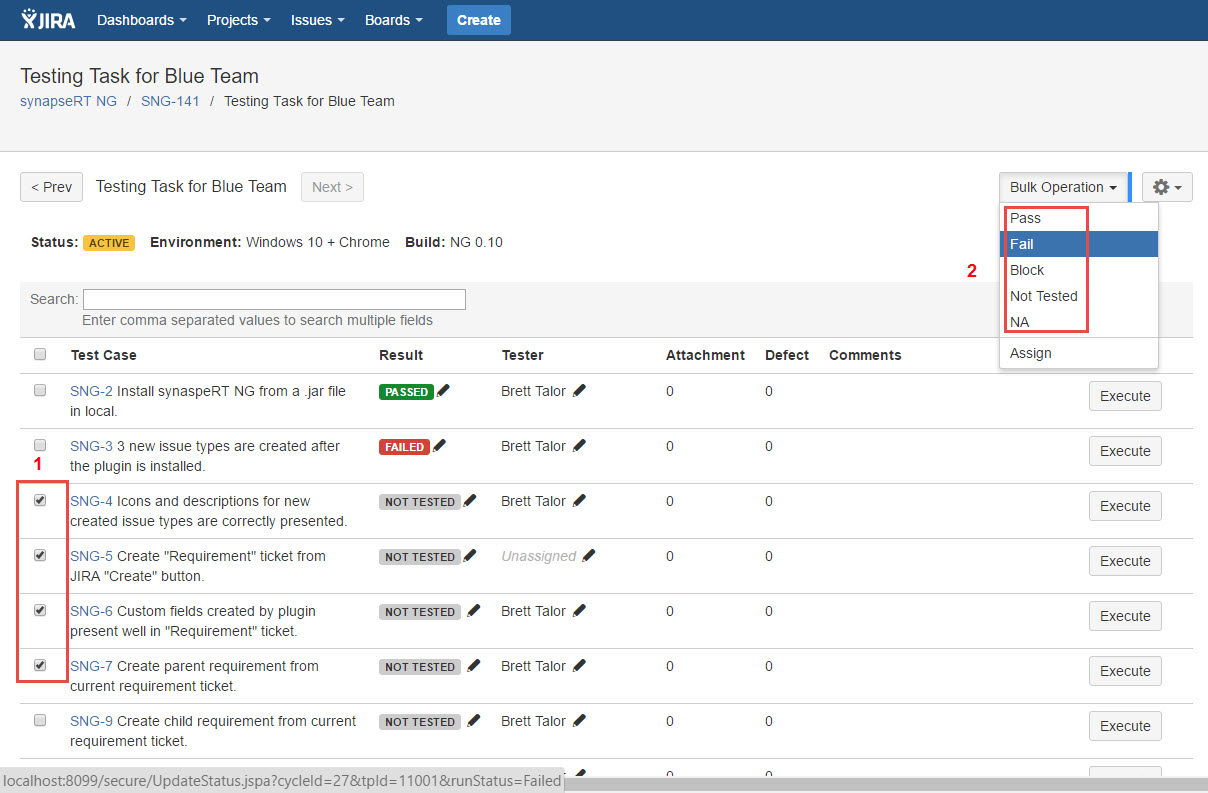
Task: Execute the SNG-9 test case
Action: [1125, 726]
